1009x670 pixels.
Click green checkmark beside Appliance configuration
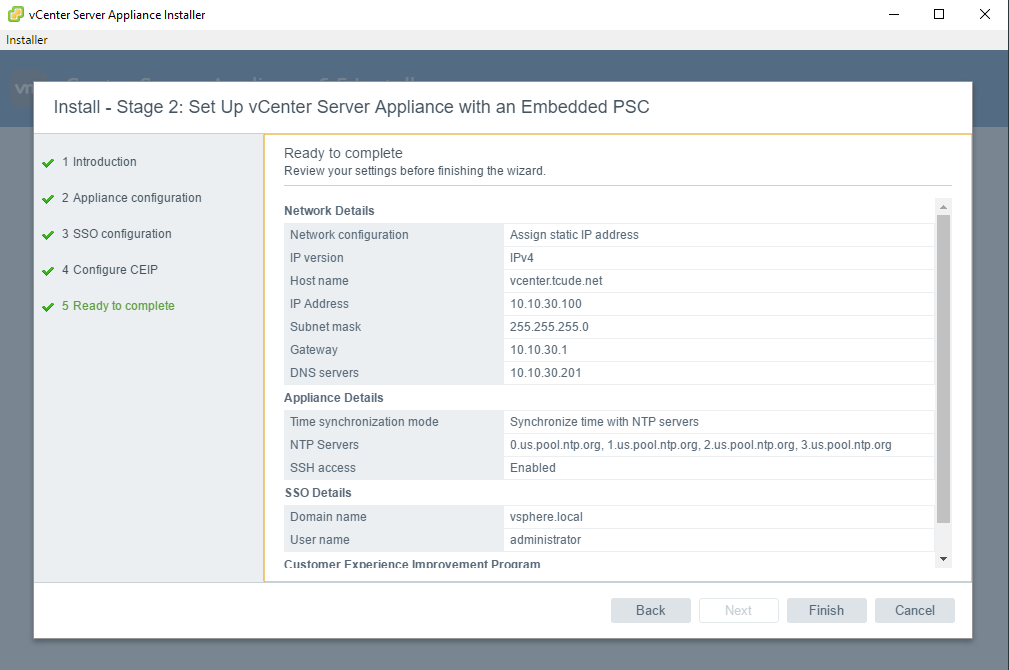tap(48, 199)
